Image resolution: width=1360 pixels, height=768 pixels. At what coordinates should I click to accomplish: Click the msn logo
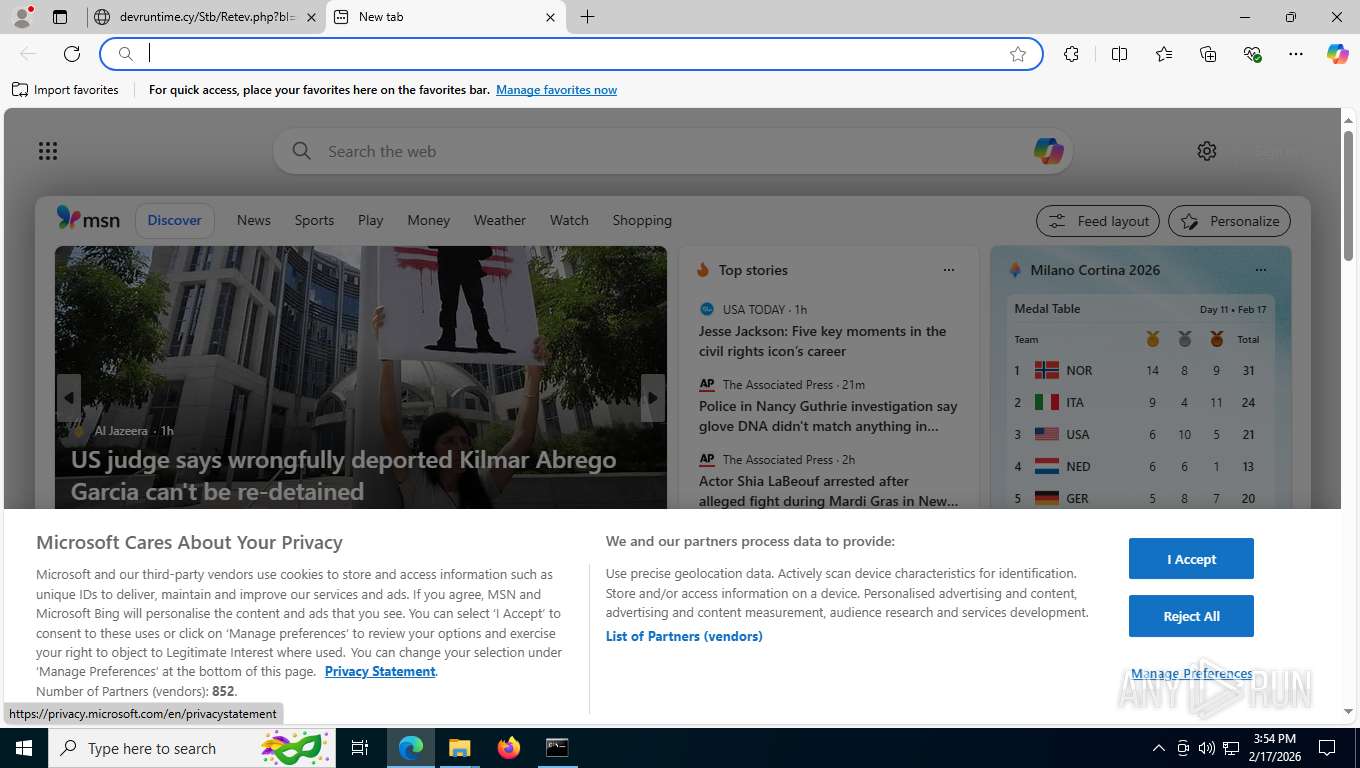(x=88, y=219)
